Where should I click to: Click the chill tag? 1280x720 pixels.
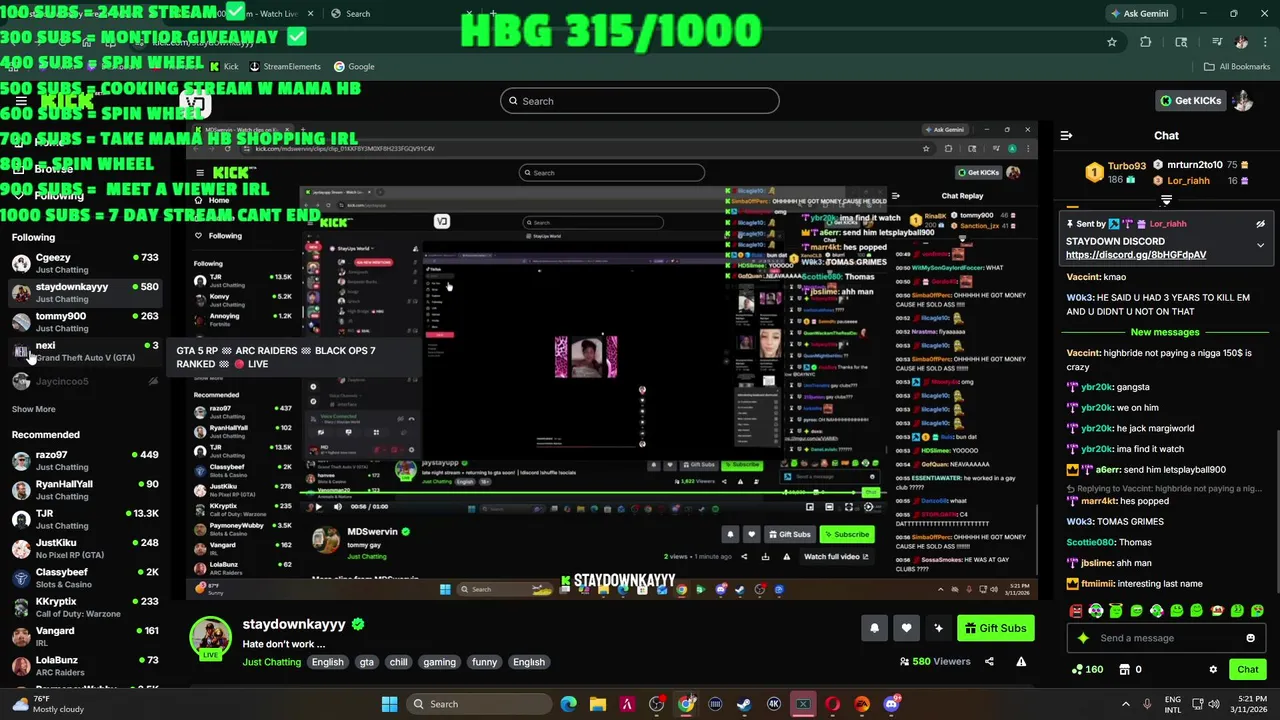coord(398,662)
